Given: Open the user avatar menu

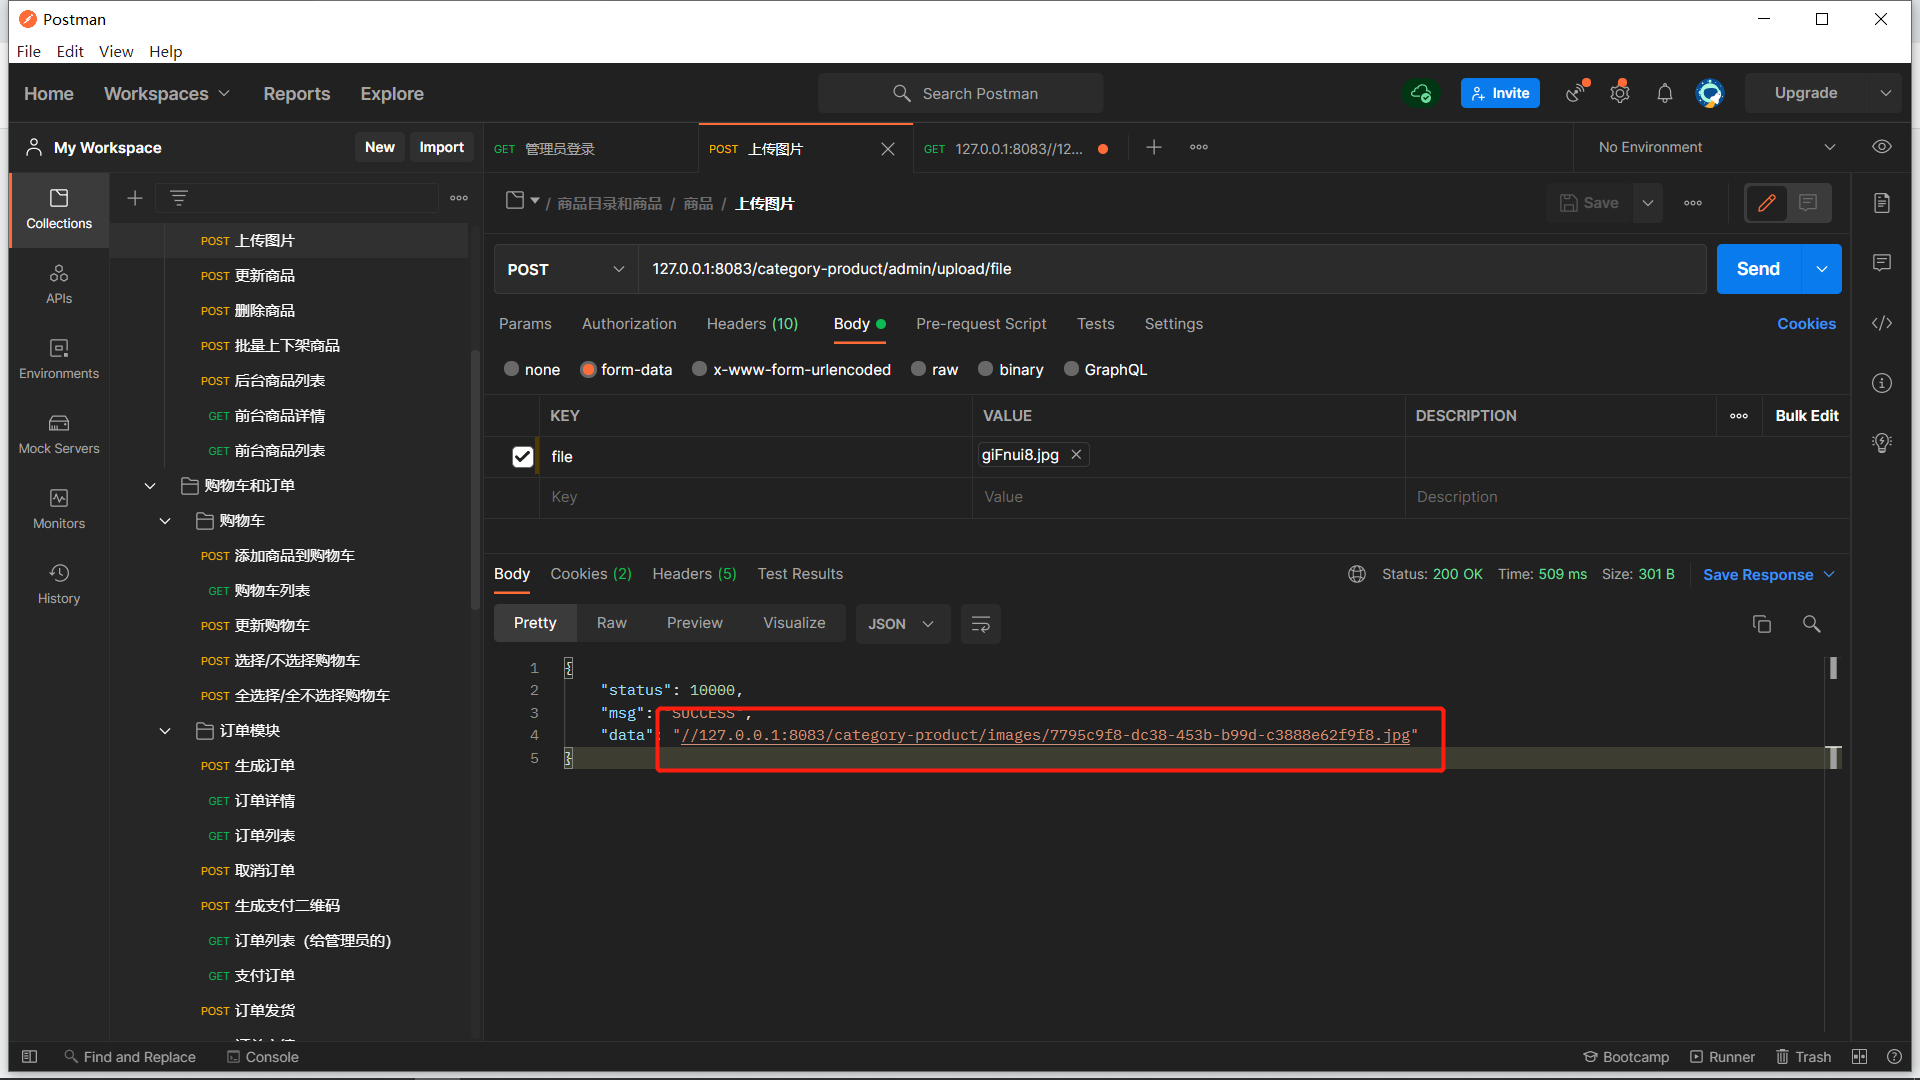Looking at the screenshot, I should [x=1710, y=93].
